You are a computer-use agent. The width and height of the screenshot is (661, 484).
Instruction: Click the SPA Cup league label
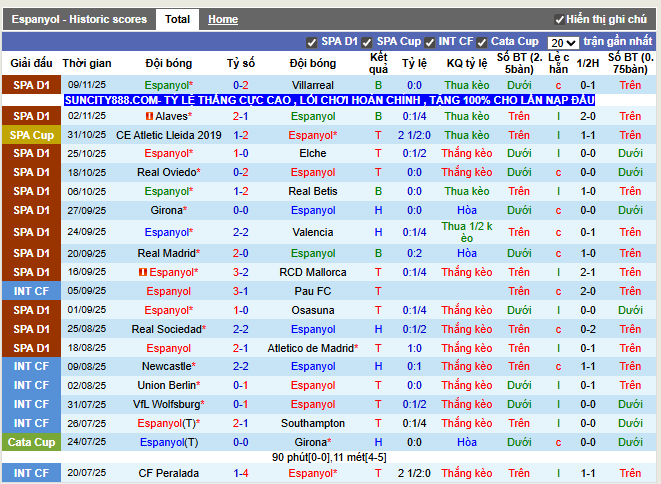pyautogui.click(x=32, y=135)
